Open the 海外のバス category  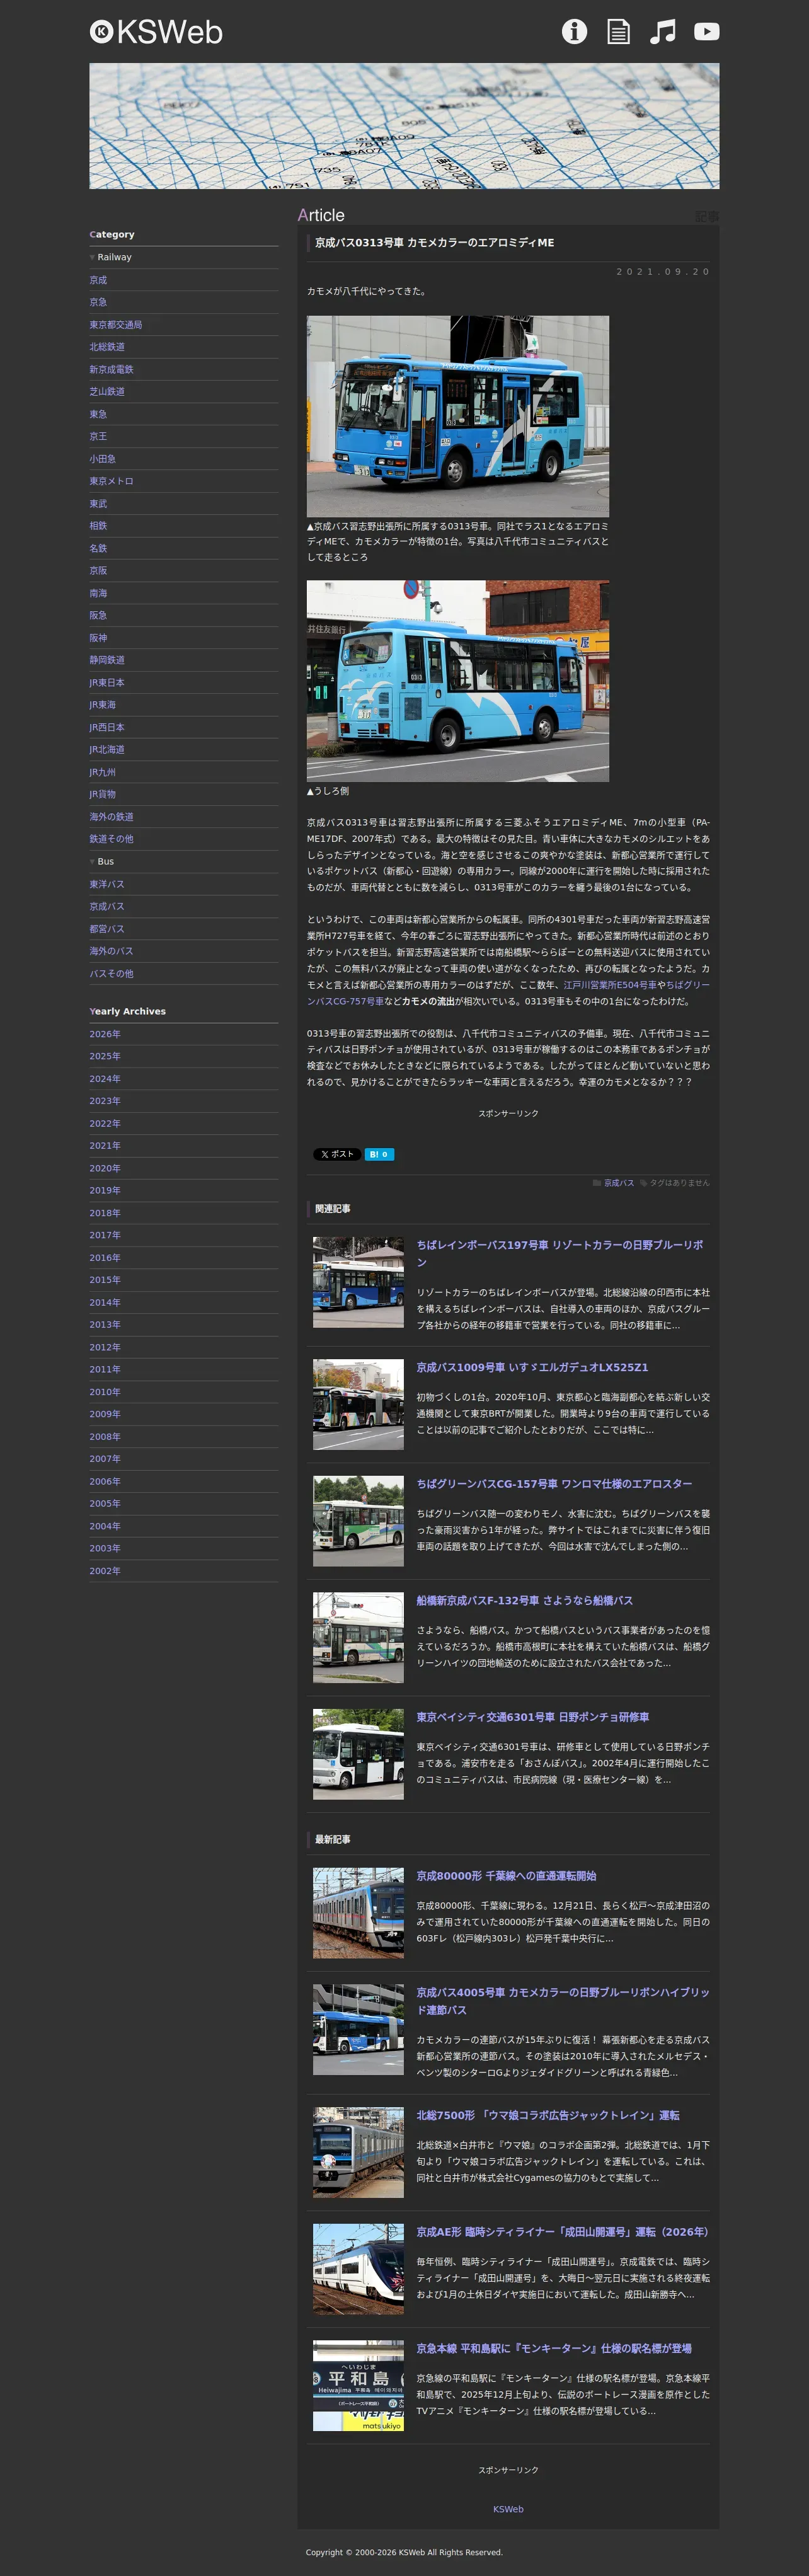coord(111,951)
